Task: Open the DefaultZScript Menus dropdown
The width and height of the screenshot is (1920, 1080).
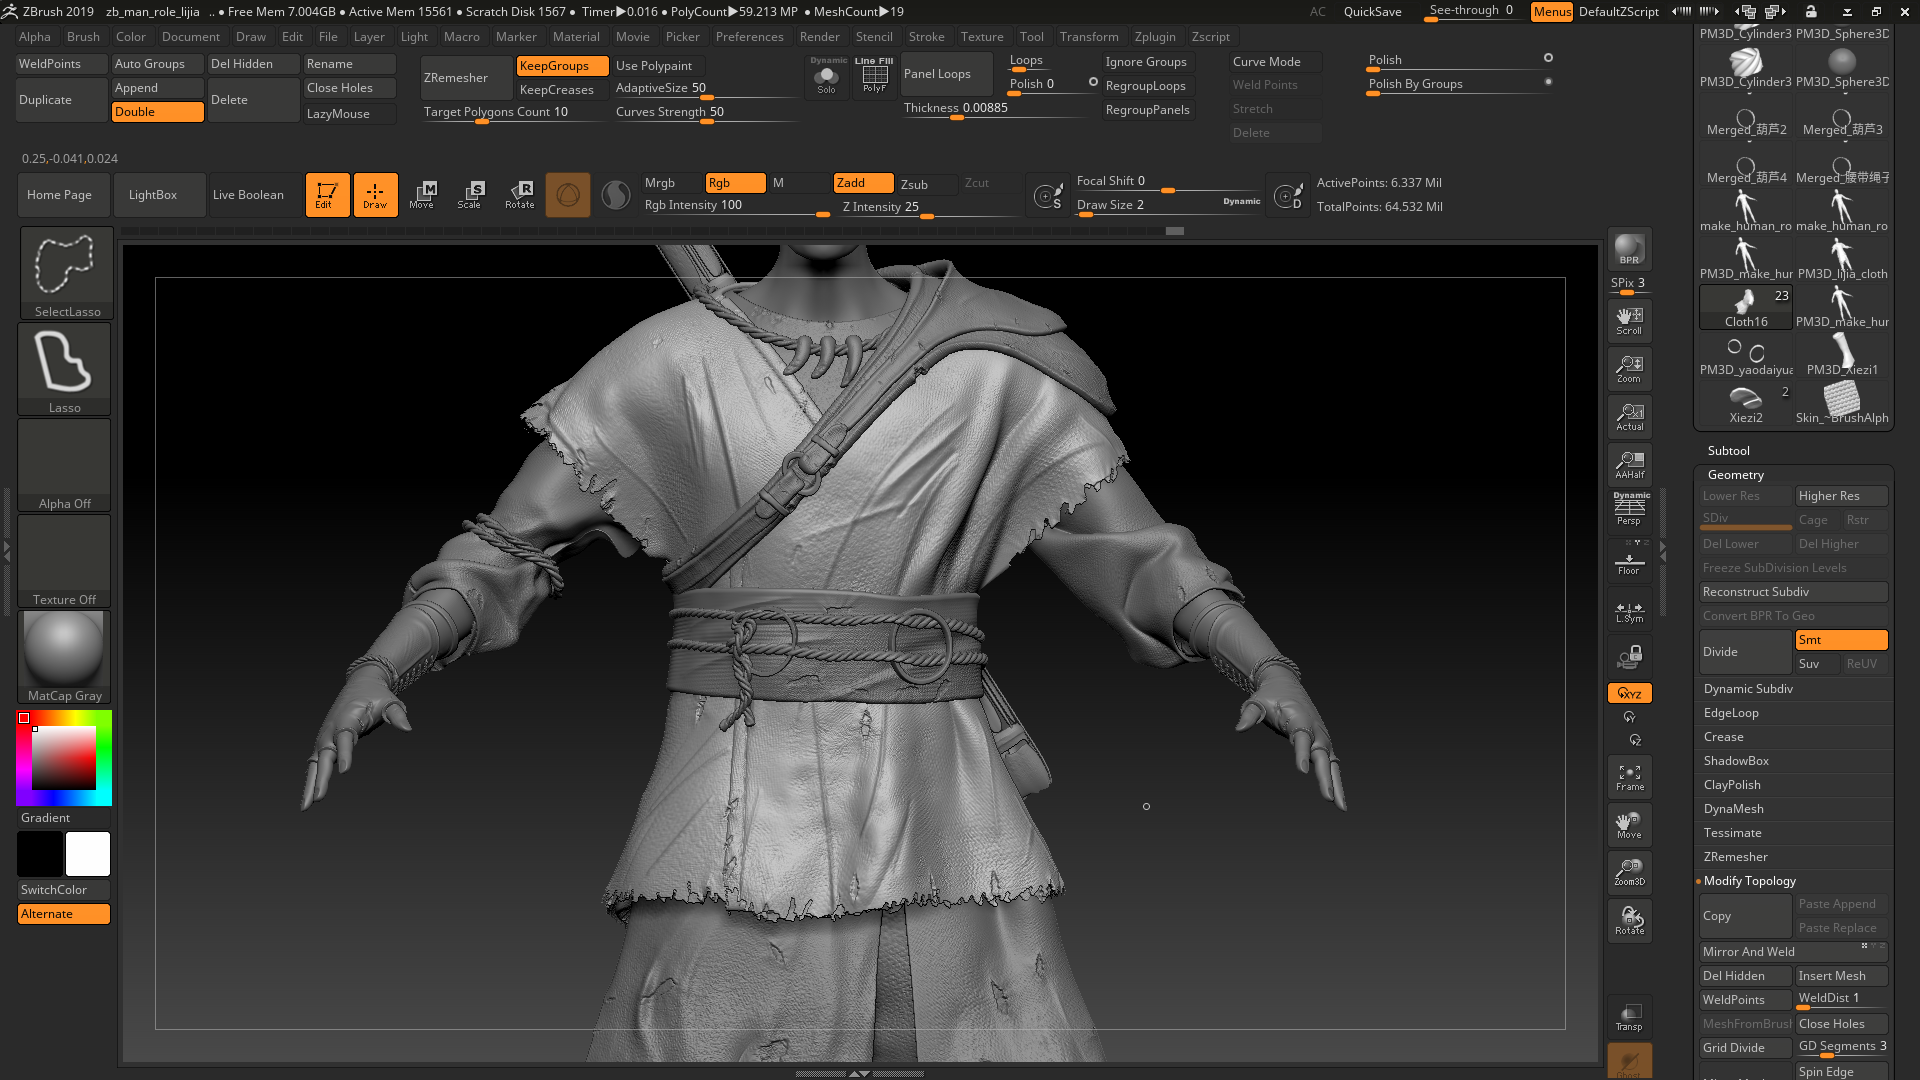Action: click(x=1551, y=12)
